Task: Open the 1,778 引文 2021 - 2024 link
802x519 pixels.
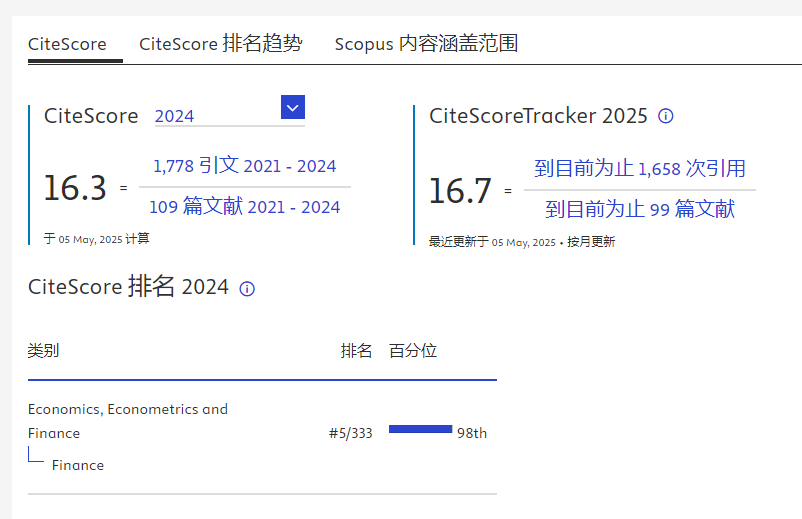Action: coord(244,166)
